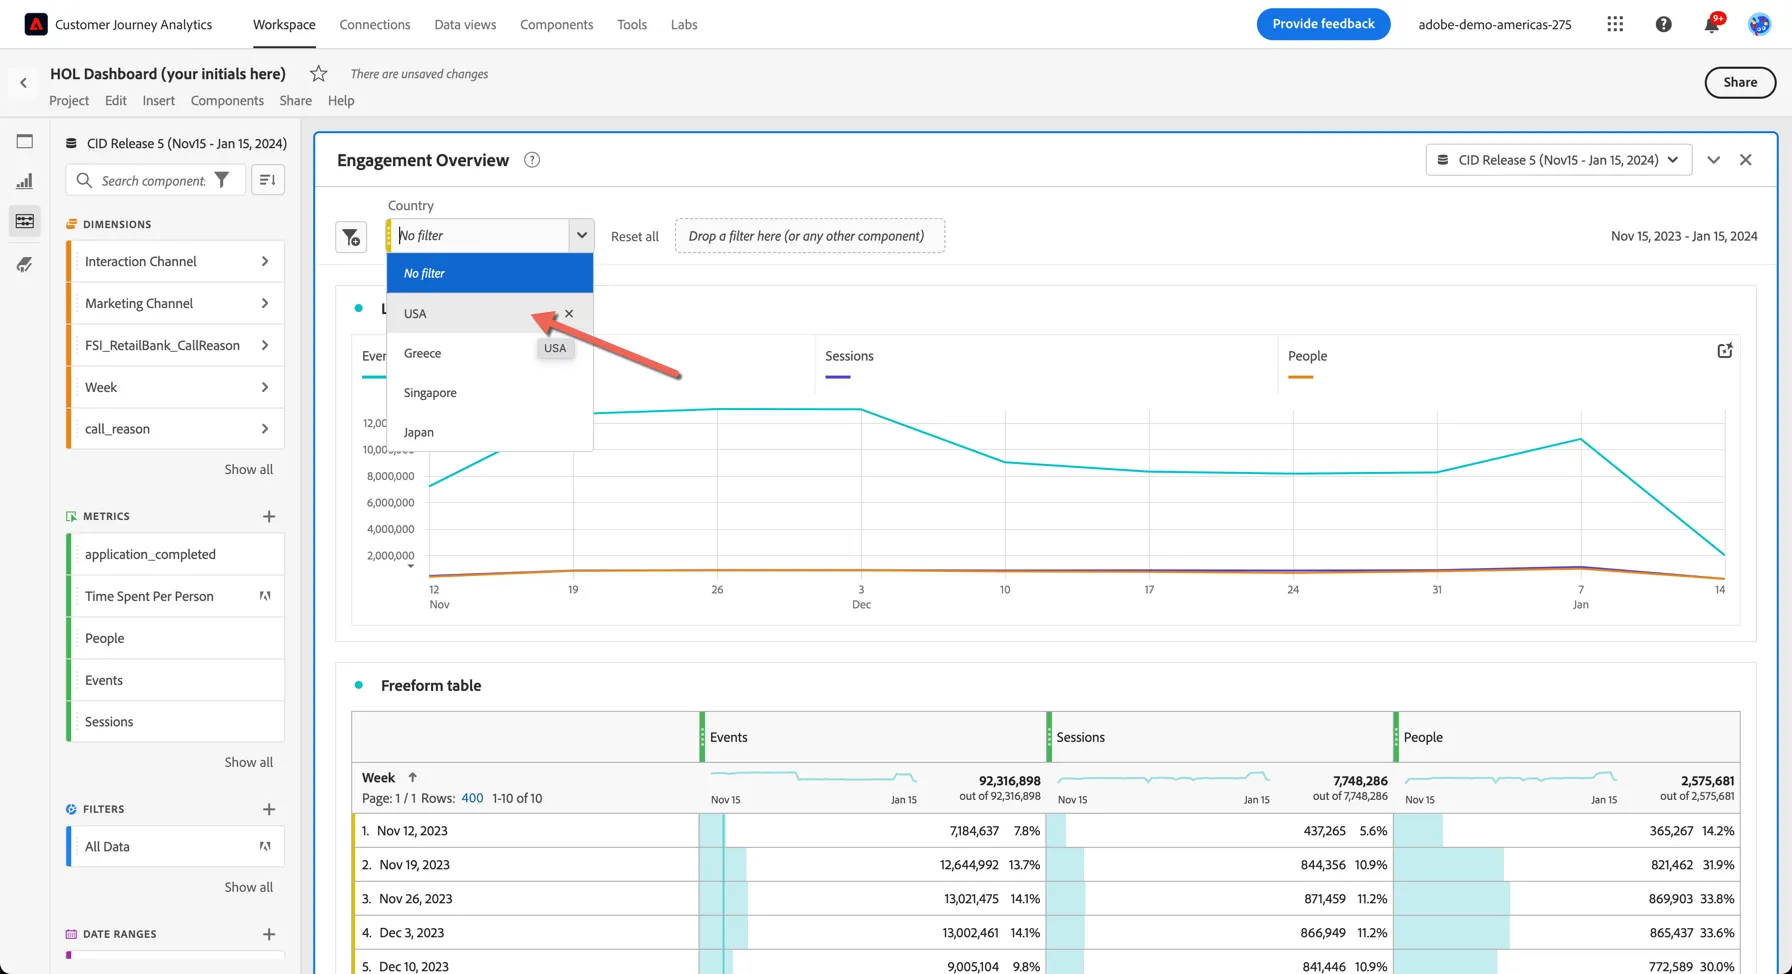Open Engagement Overview info help icon

point(532,160)
